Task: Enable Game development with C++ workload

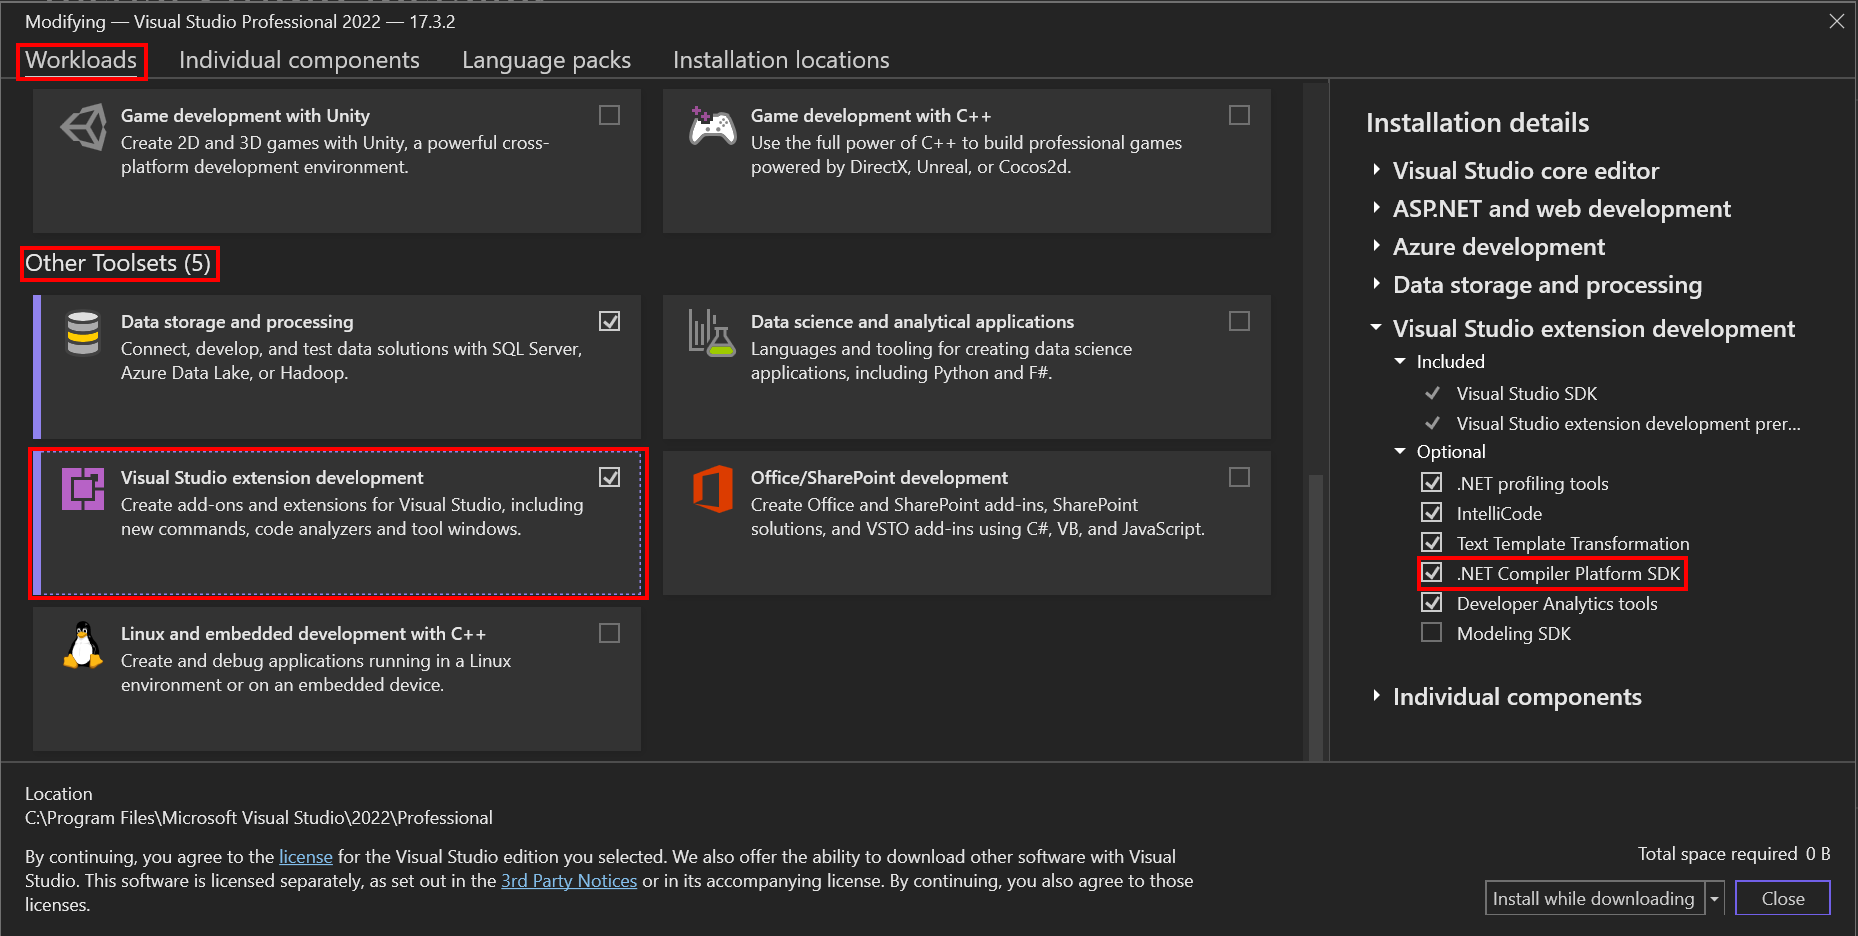Action: click(x=1239, y=115)
